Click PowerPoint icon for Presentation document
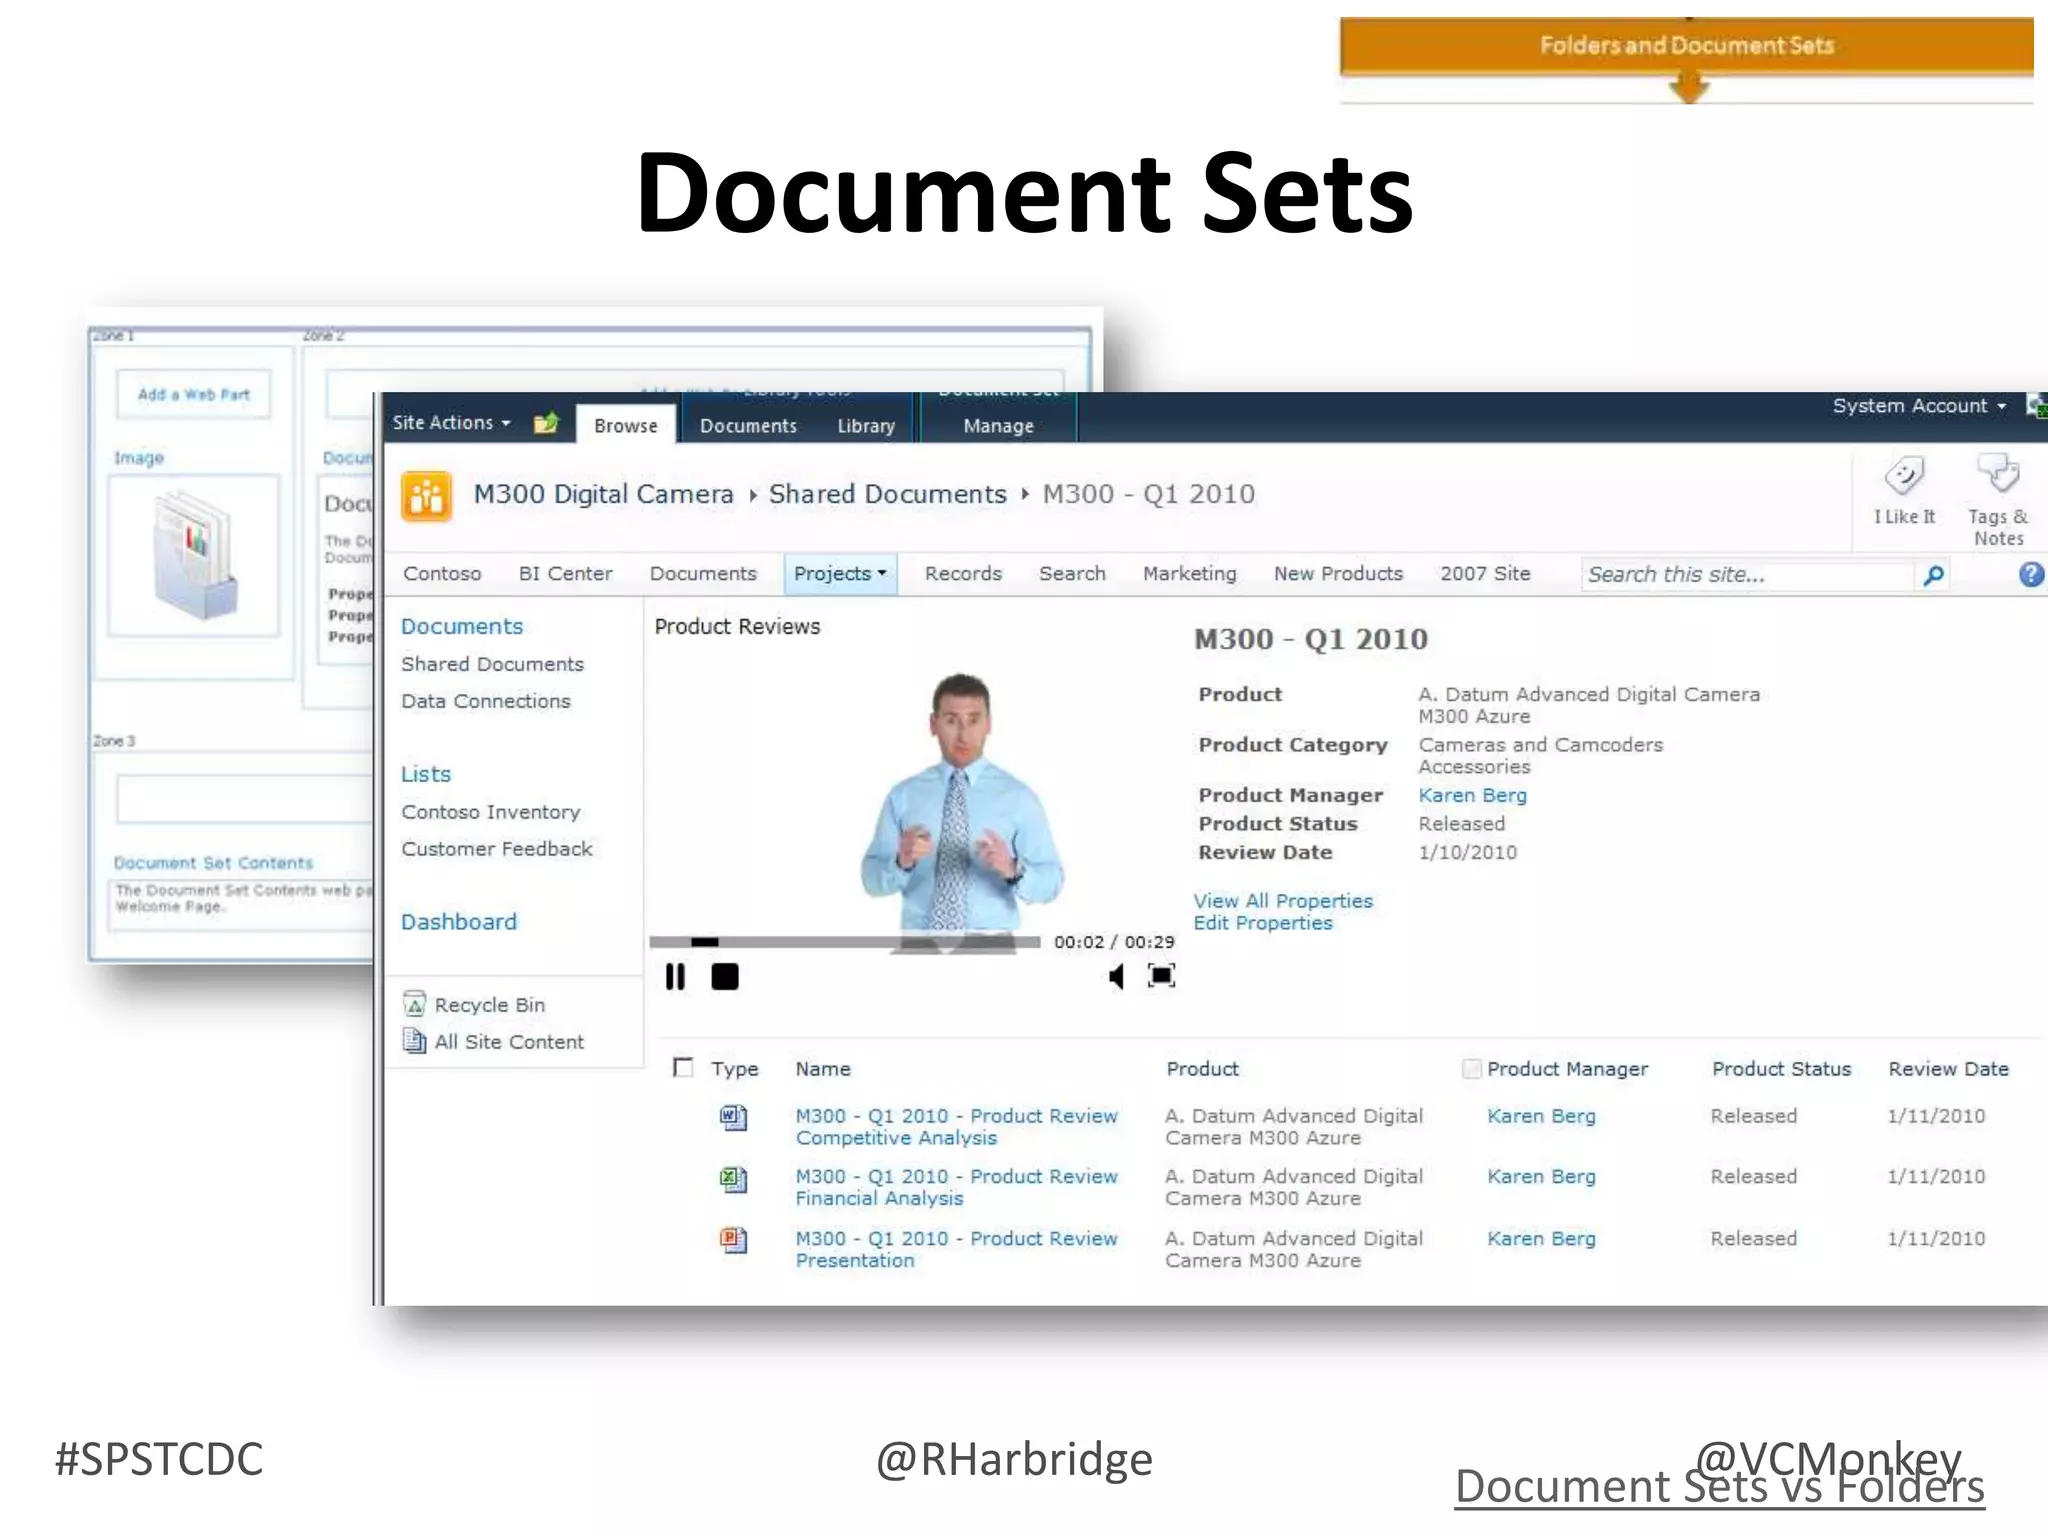The image size is (2048, 1536). click(733, 1240)
